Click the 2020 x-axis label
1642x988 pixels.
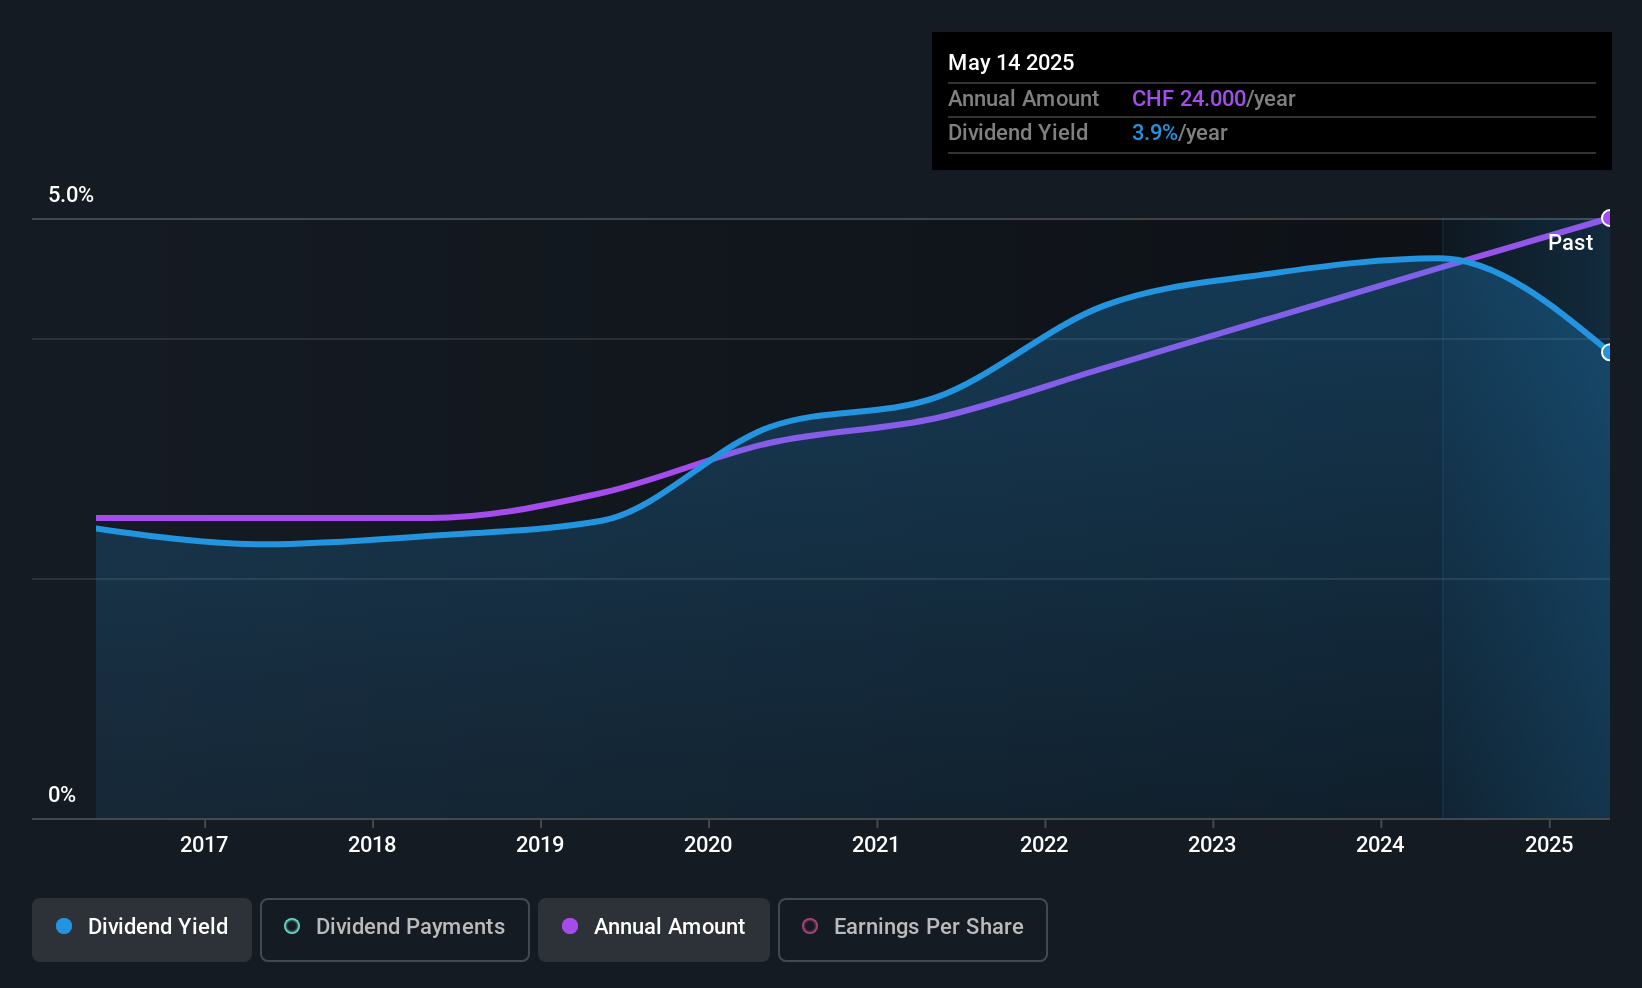pyautogui.click(x=708, y=845)
